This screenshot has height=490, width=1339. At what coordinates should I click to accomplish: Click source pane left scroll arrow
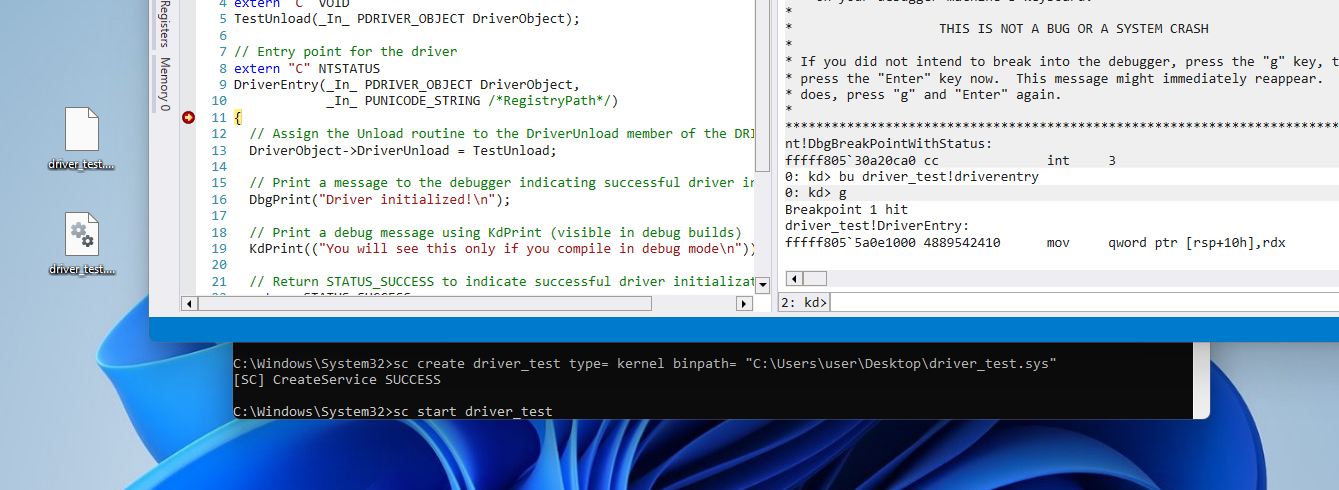[x=189, y=303]
